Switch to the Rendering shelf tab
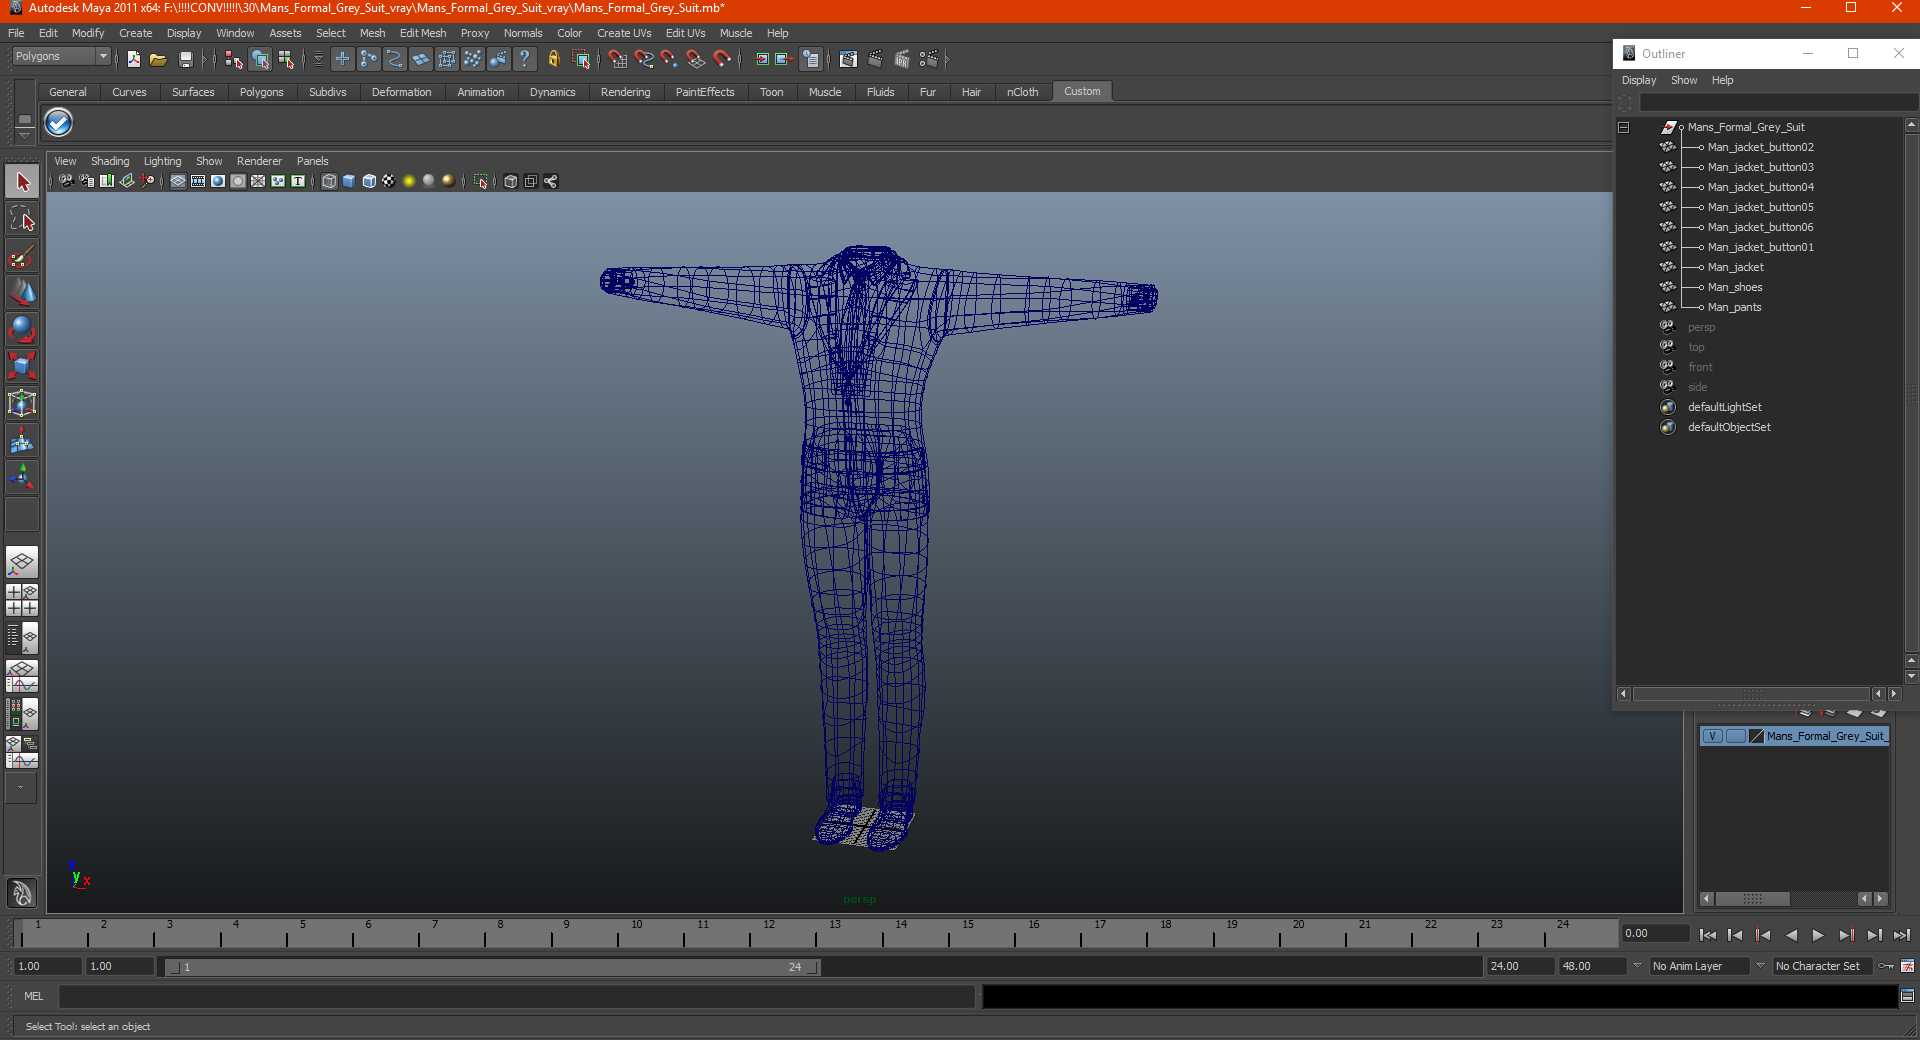 point(625,92)
